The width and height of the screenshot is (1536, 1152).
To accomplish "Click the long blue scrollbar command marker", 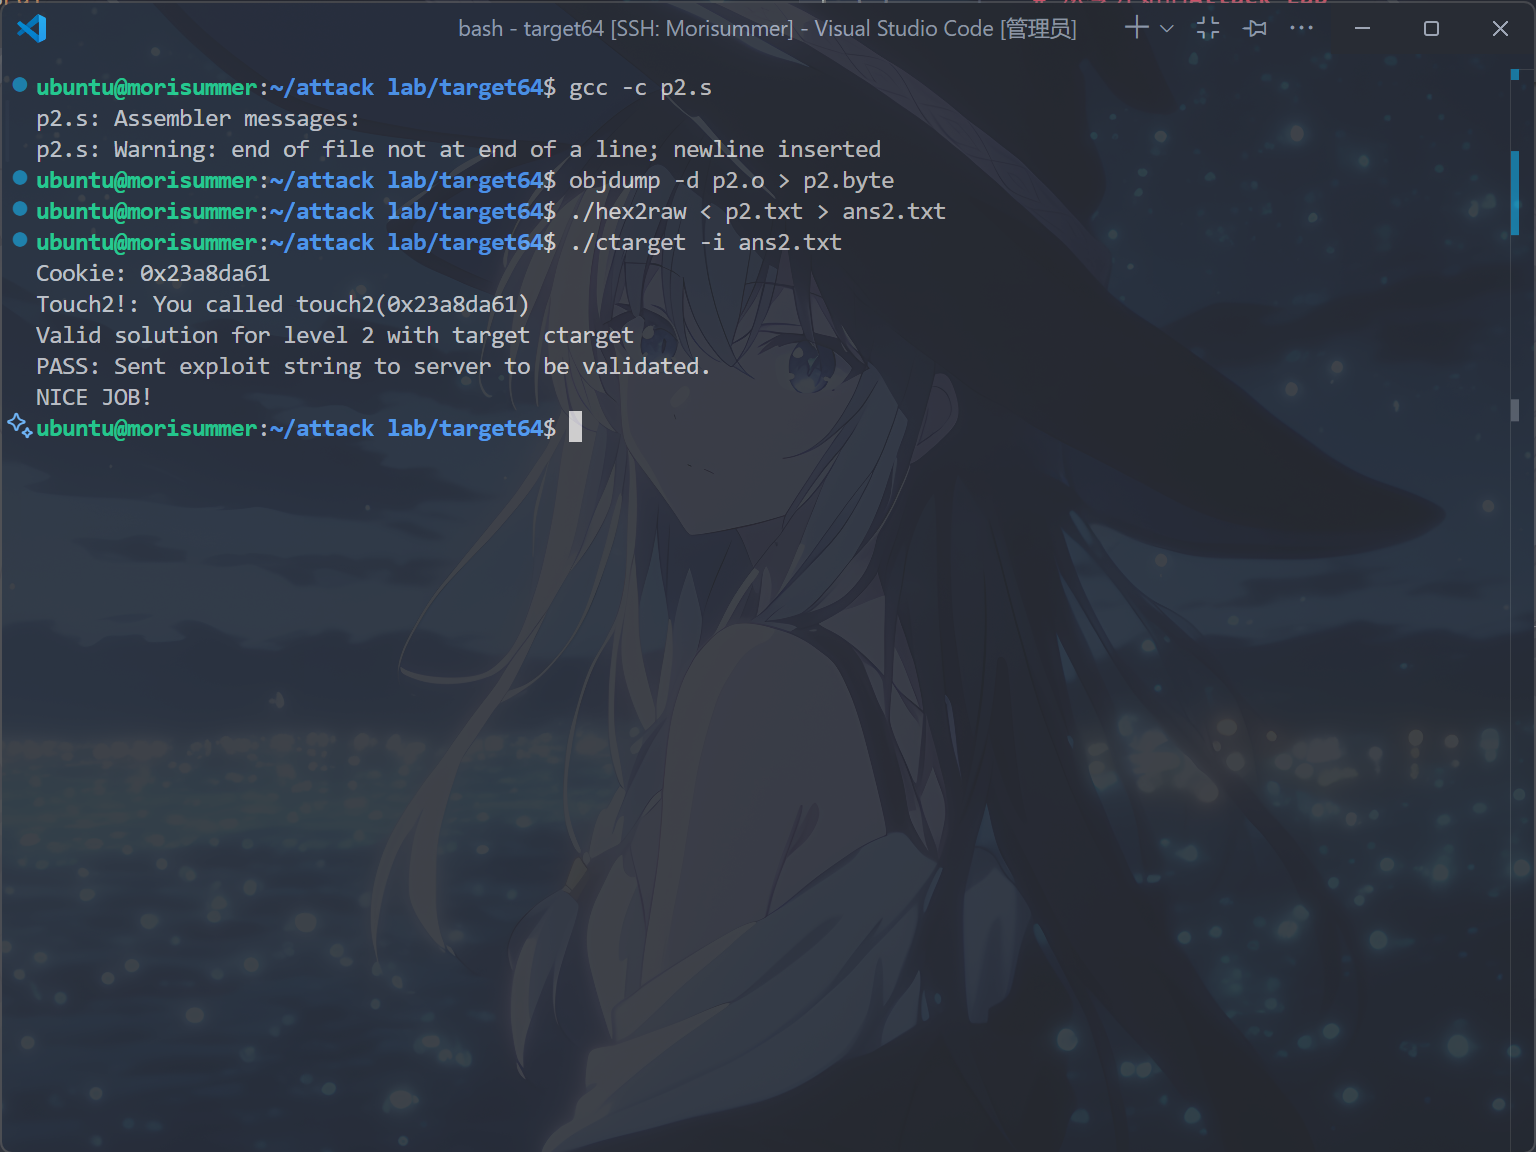I will pos(1515,192).
